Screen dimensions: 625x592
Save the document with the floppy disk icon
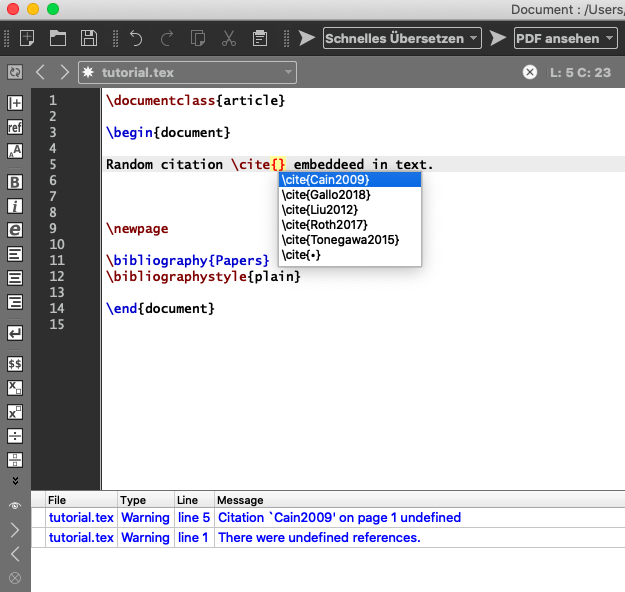(x=88, y=38)
